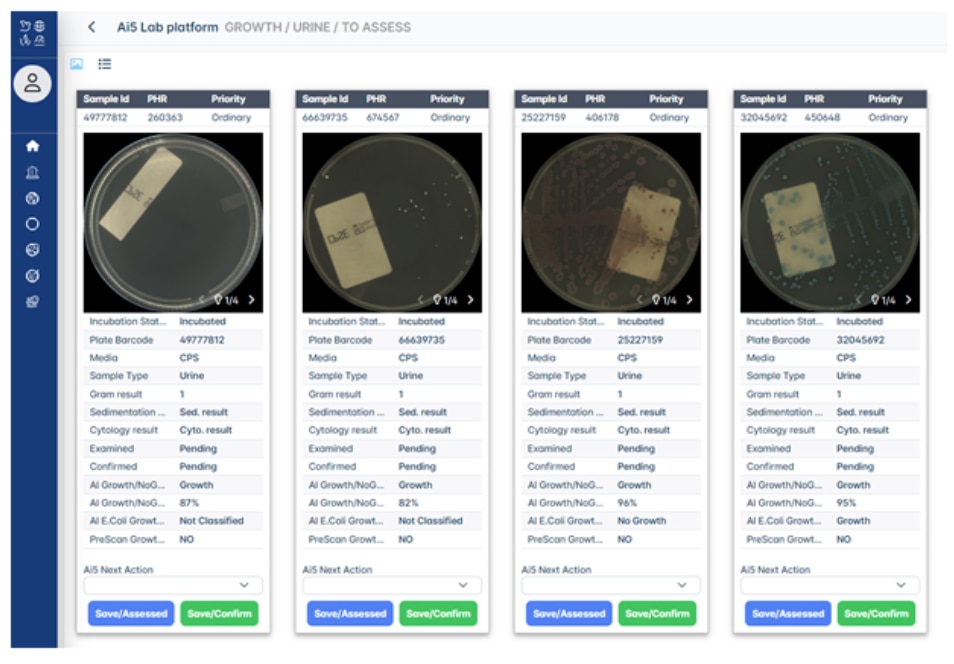
Task: Show previous image for sample 66639735
Action: tap(420, 299)
